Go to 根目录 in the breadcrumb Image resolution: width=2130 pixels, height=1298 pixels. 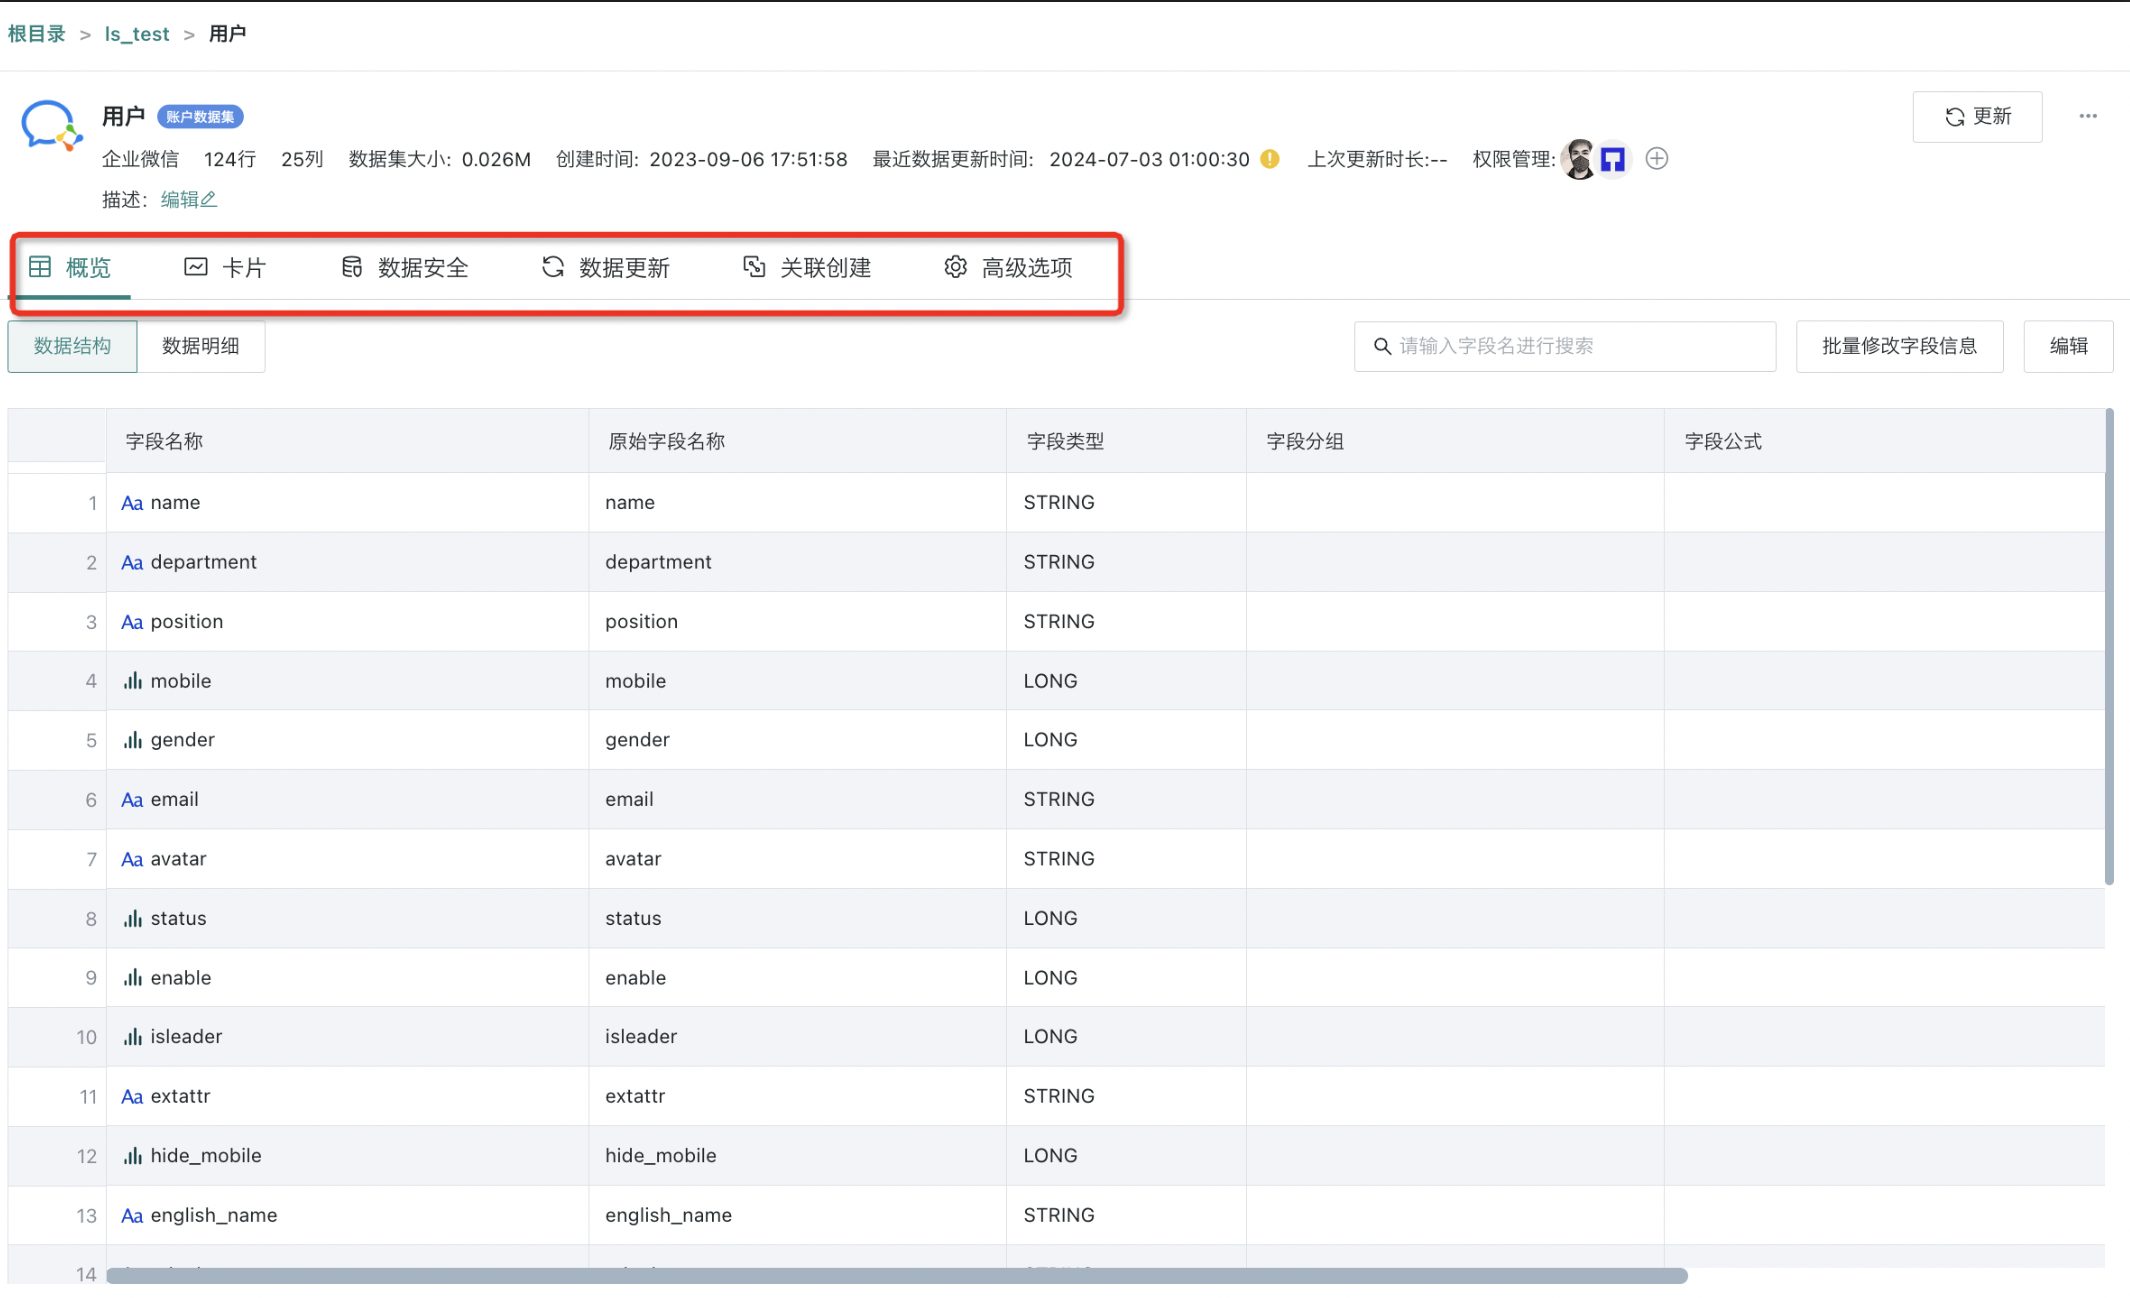[37, 34]
